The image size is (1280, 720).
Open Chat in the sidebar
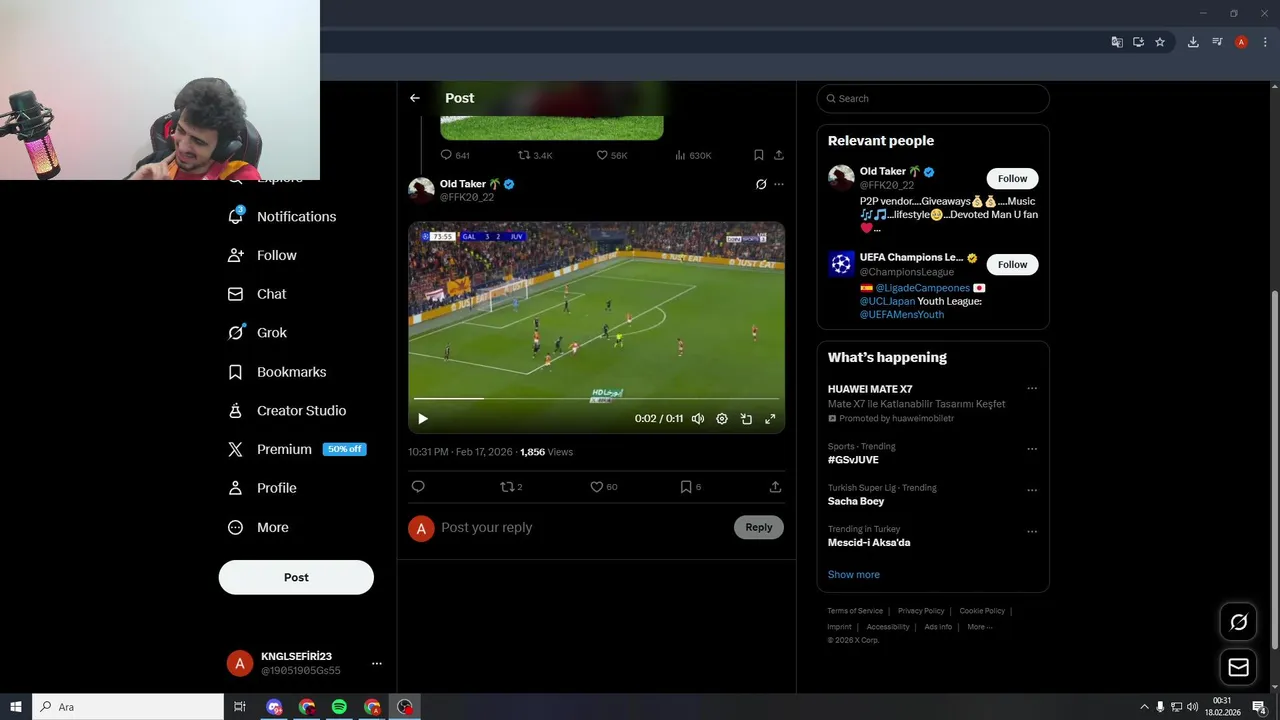[257, 294]
